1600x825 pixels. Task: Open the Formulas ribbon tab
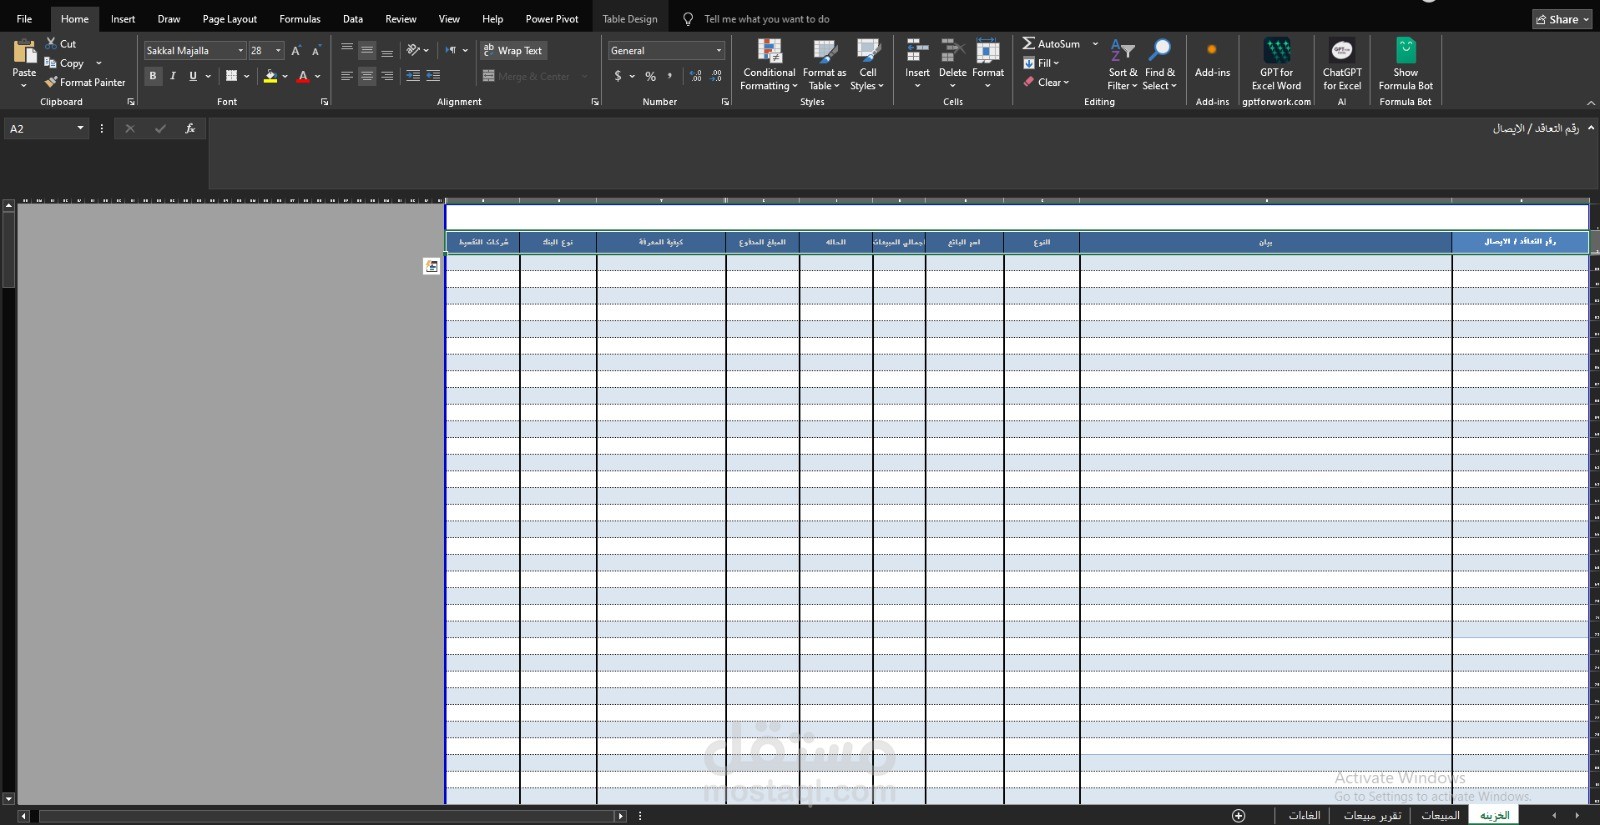(300, 19)
